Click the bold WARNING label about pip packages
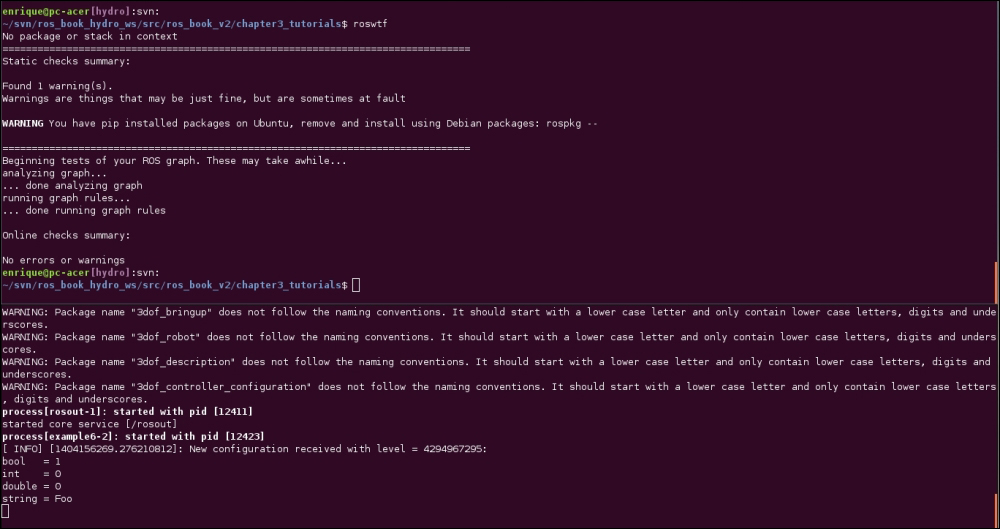Image resolution: width=1000 pixels, height=529 pixels. click(23, 123)
